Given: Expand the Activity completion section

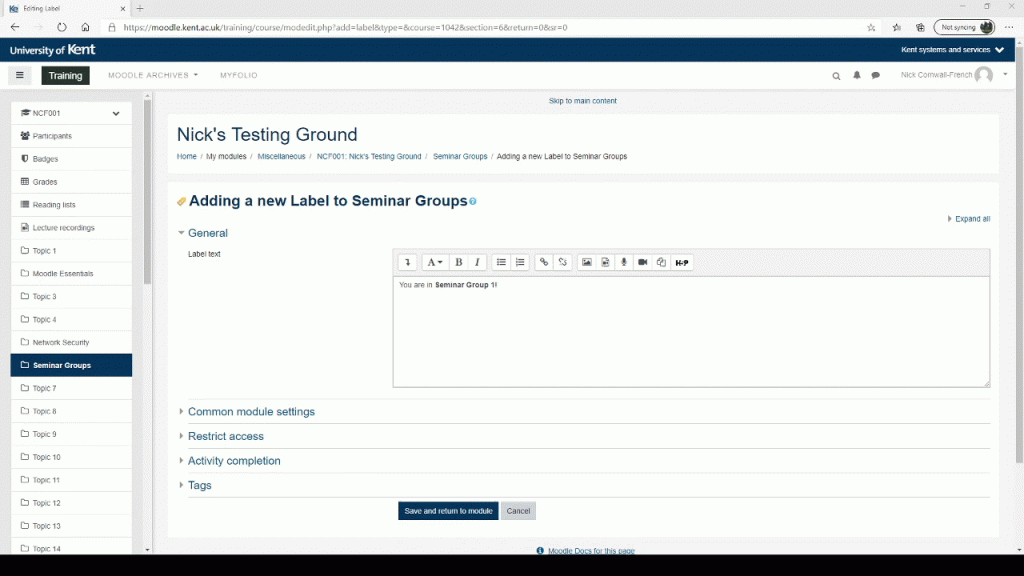Looking at the screenshot, I should [x=234, y=461].
